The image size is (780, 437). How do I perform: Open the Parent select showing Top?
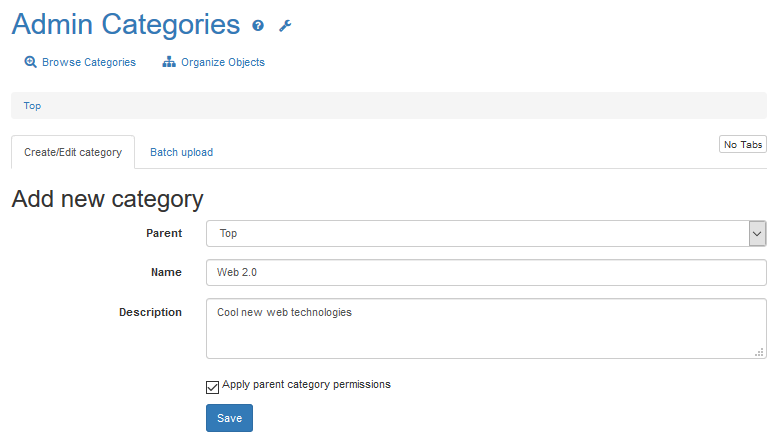click(x=486, y=233)
